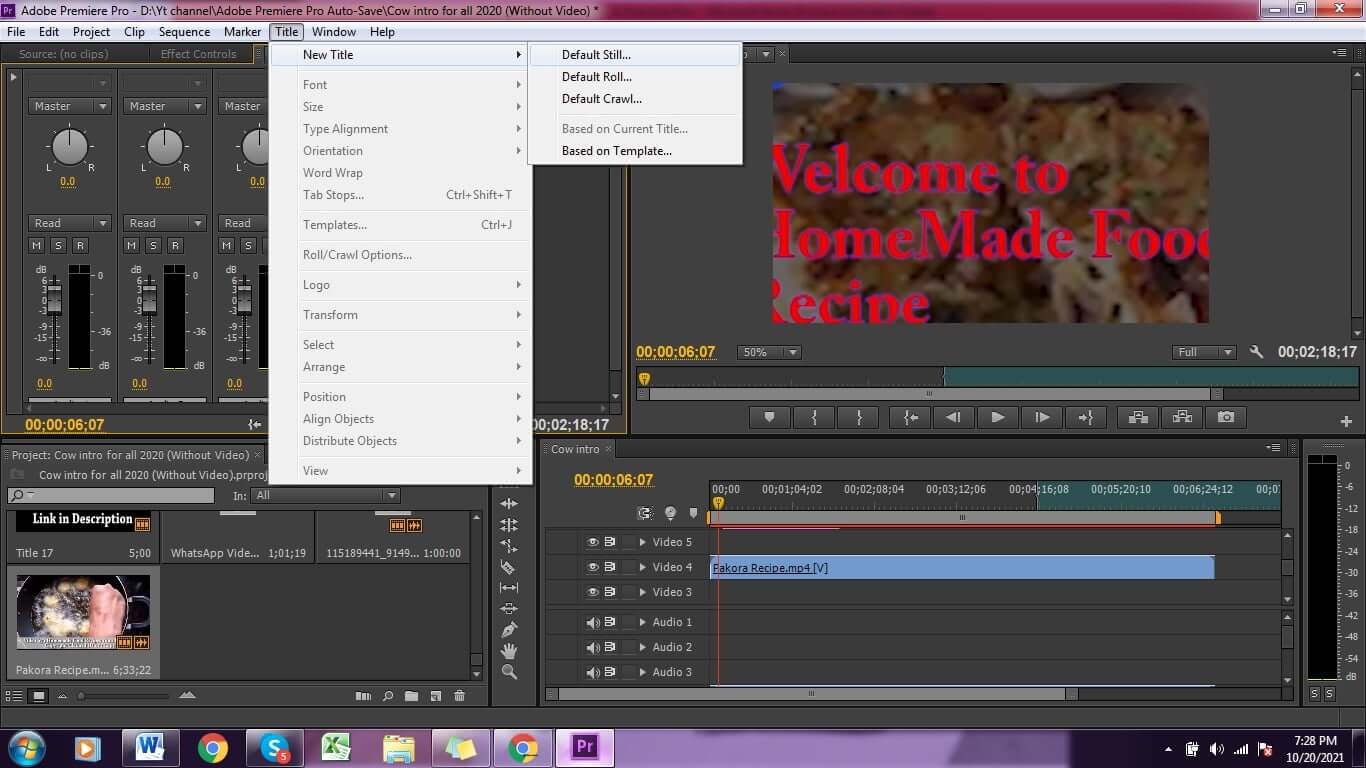
Task: Click the project search field
Action: 111,495
